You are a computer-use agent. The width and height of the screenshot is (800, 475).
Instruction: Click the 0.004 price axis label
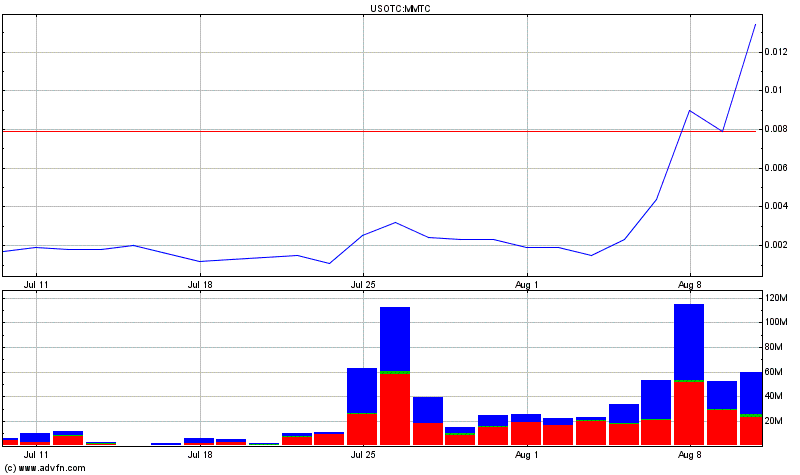coord(776,206)
